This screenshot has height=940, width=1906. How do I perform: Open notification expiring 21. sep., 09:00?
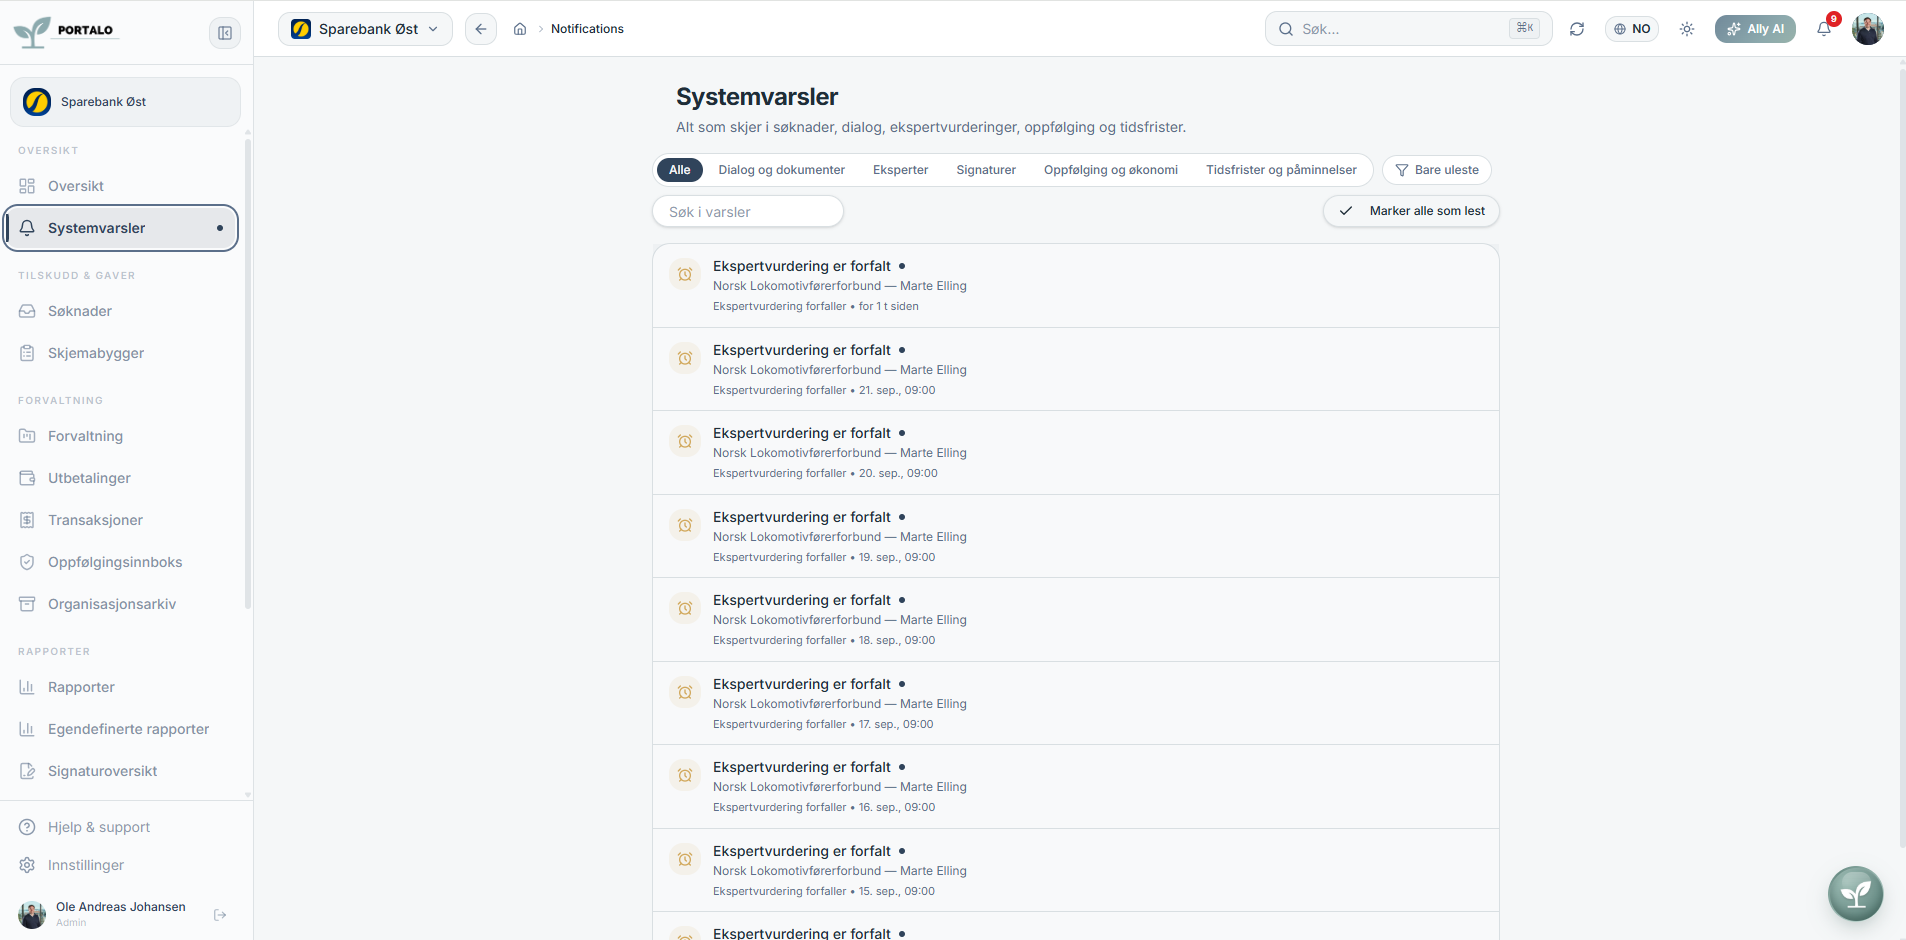click(x=1076, y=369)
